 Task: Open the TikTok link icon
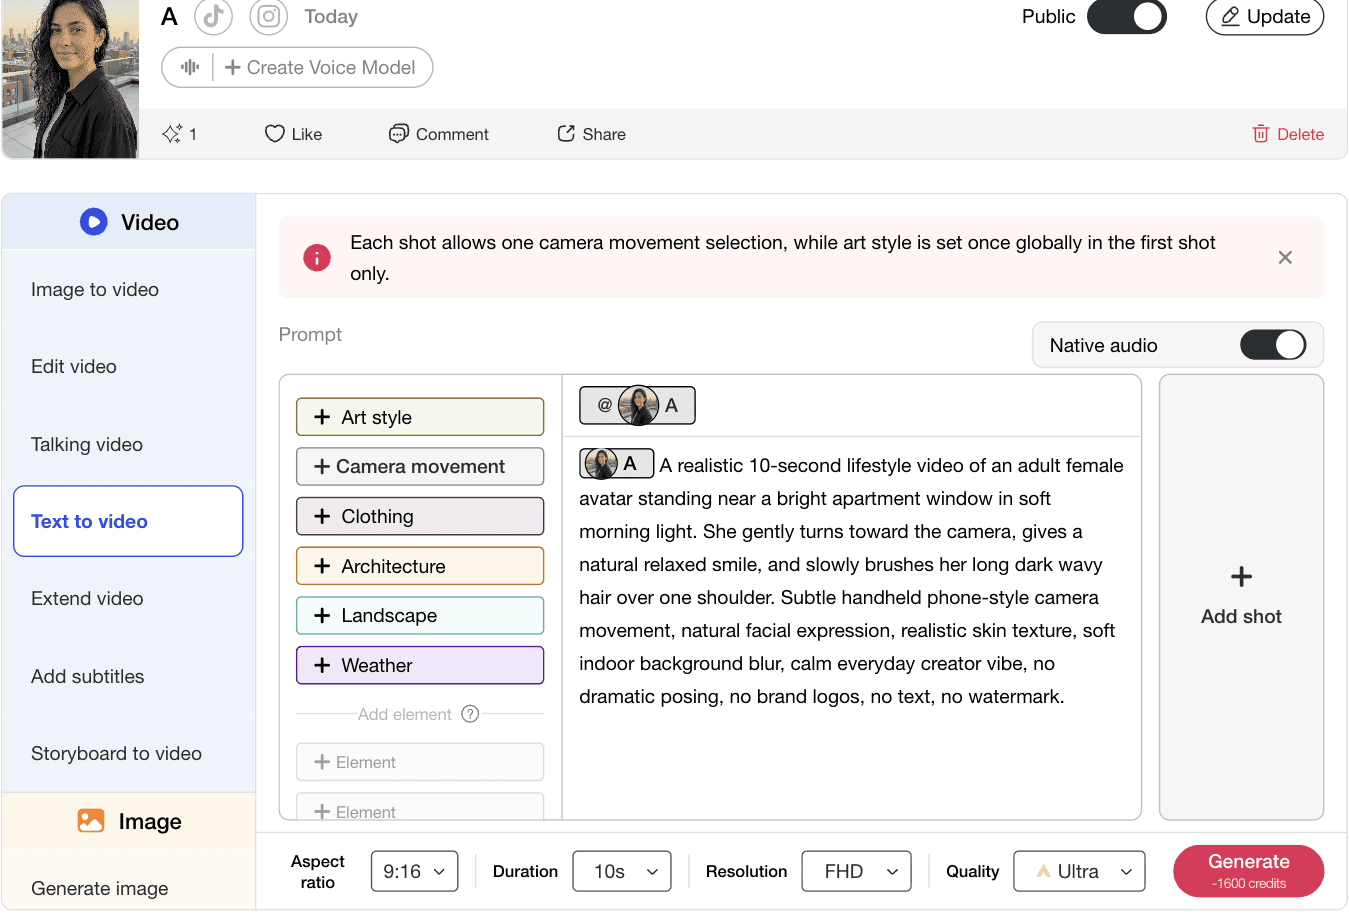(x=213, y=16)
